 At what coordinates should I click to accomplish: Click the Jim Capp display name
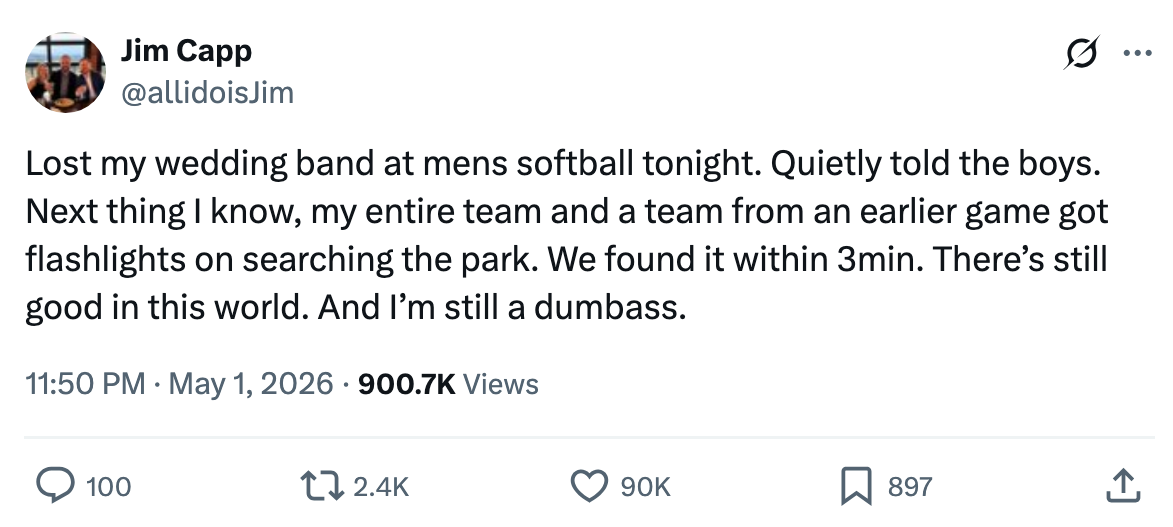pyautogui.click(x=186, y=51)
